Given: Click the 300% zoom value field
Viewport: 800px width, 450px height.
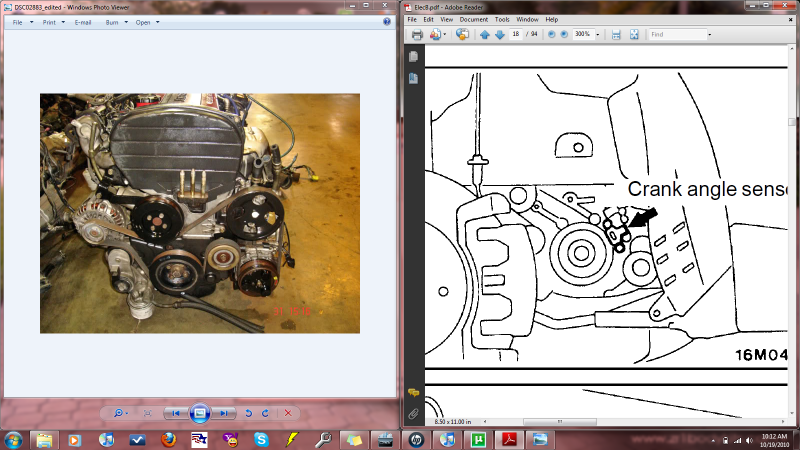Looking at the screenshot, I should [583, 34].
